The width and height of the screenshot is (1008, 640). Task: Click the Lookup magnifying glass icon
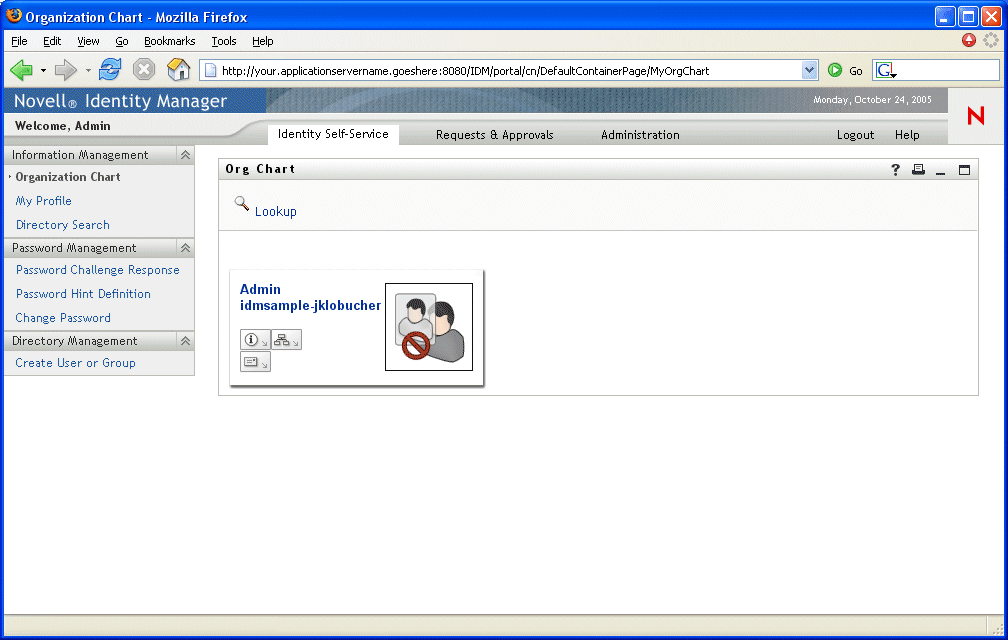[242, 204]
